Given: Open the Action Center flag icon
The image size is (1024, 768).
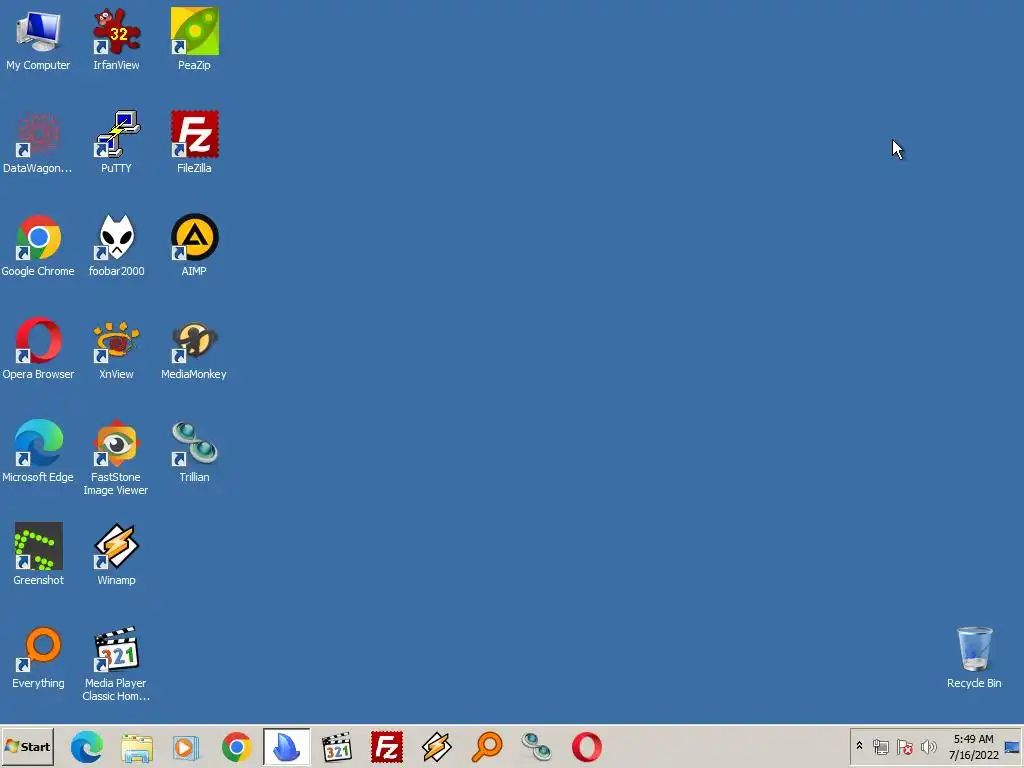Looking at the screenshot, I should click(904, 746).
